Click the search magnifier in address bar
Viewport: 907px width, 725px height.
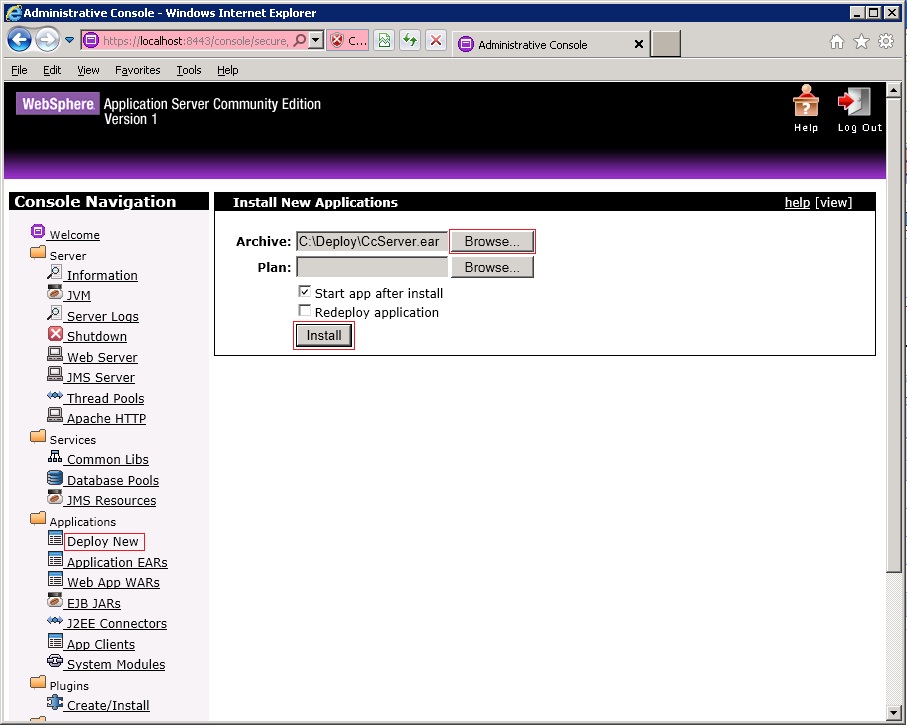(300, 41)
